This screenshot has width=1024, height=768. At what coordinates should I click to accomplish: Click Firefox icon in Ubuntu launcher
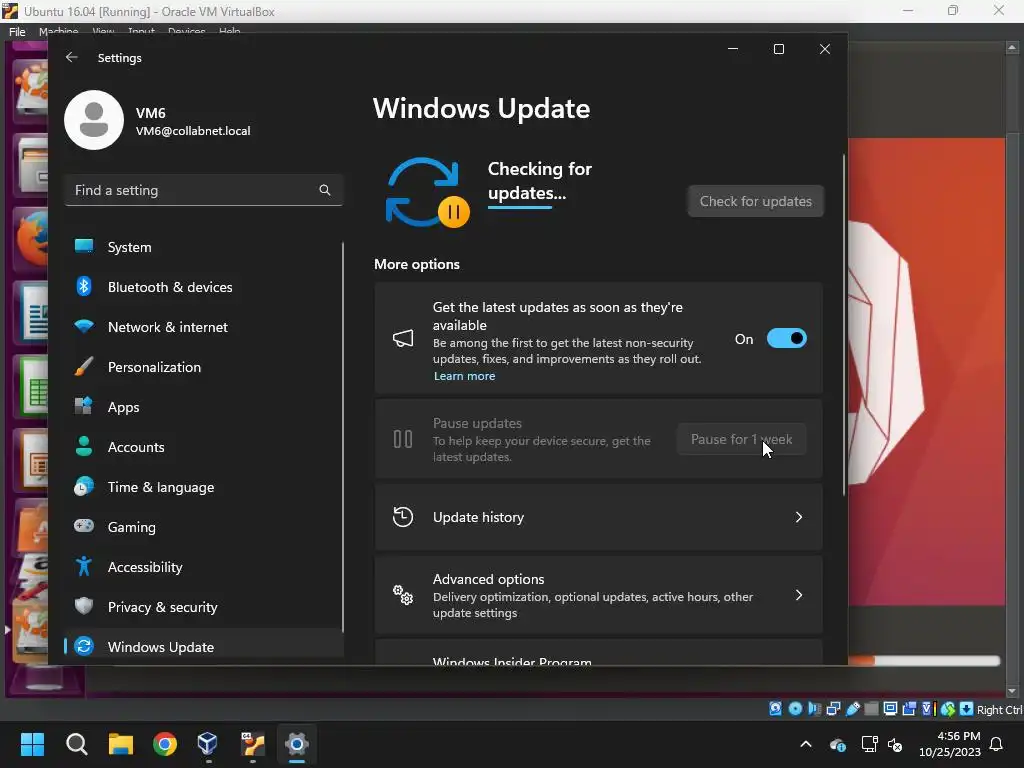(x=31, y=239)
